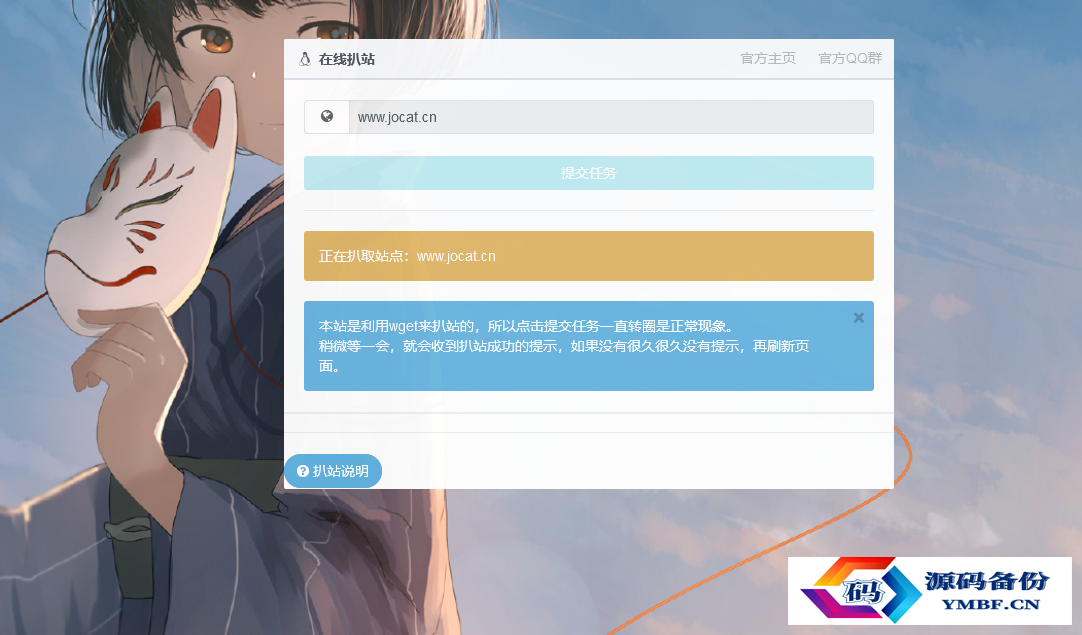The width and height of the screenshot is (1082, 635).
Task: Click the 正在扒取站点 status alert
Action: [589, 256]
